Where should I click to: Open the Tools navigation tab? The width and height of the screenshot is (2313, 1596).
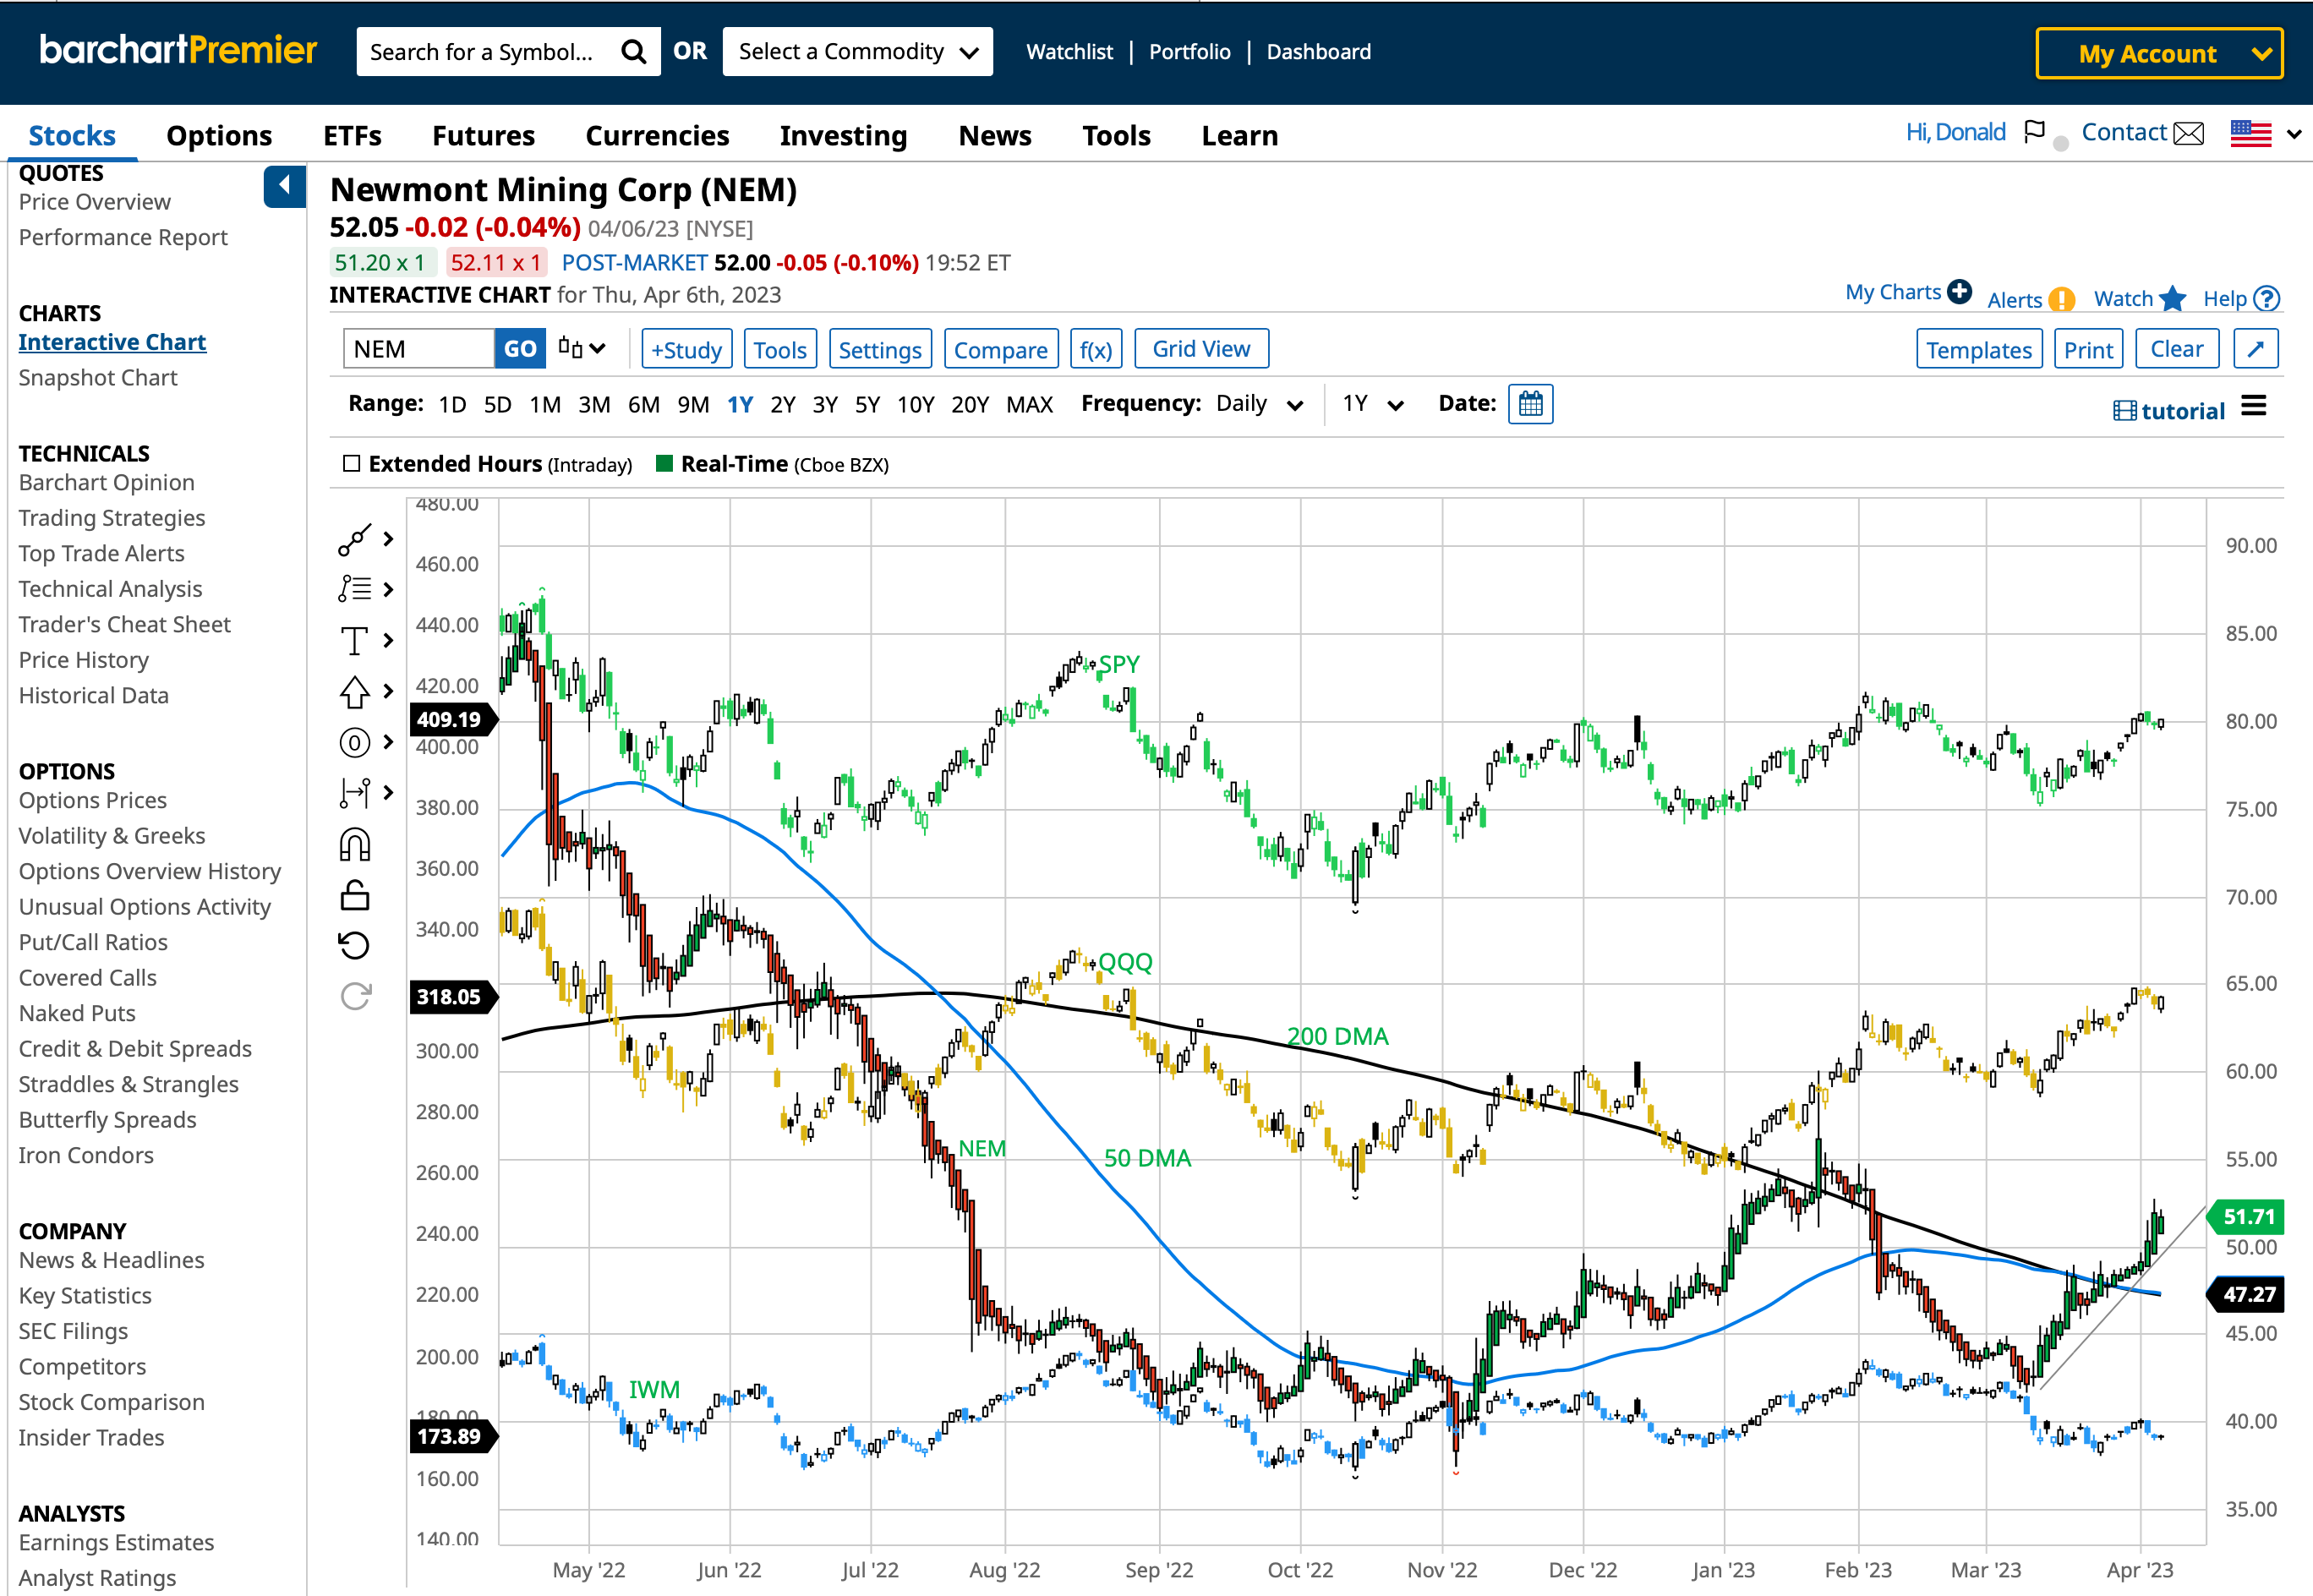pyautogui.click(x=1116, y=135)
